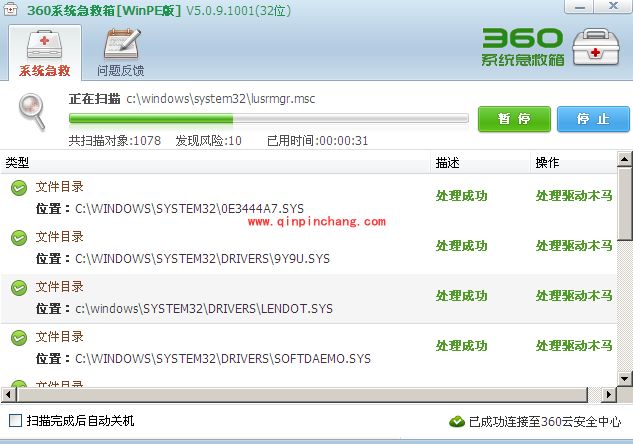Select path C:\WINDOWS\SYSTEM32\DRIVERS\9Y9U.SYS

(202, 259)
